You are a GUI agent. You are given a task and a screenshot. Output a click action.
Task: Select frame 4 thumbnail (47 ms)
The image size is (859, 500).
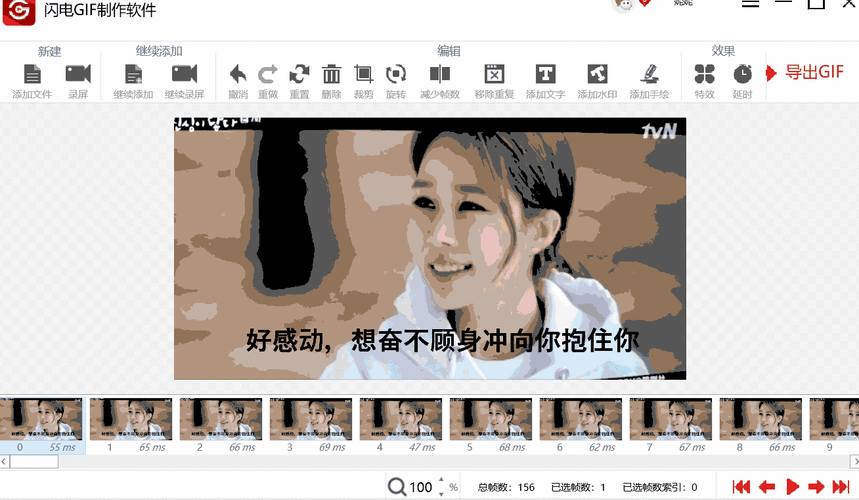(x=400, y=419)
